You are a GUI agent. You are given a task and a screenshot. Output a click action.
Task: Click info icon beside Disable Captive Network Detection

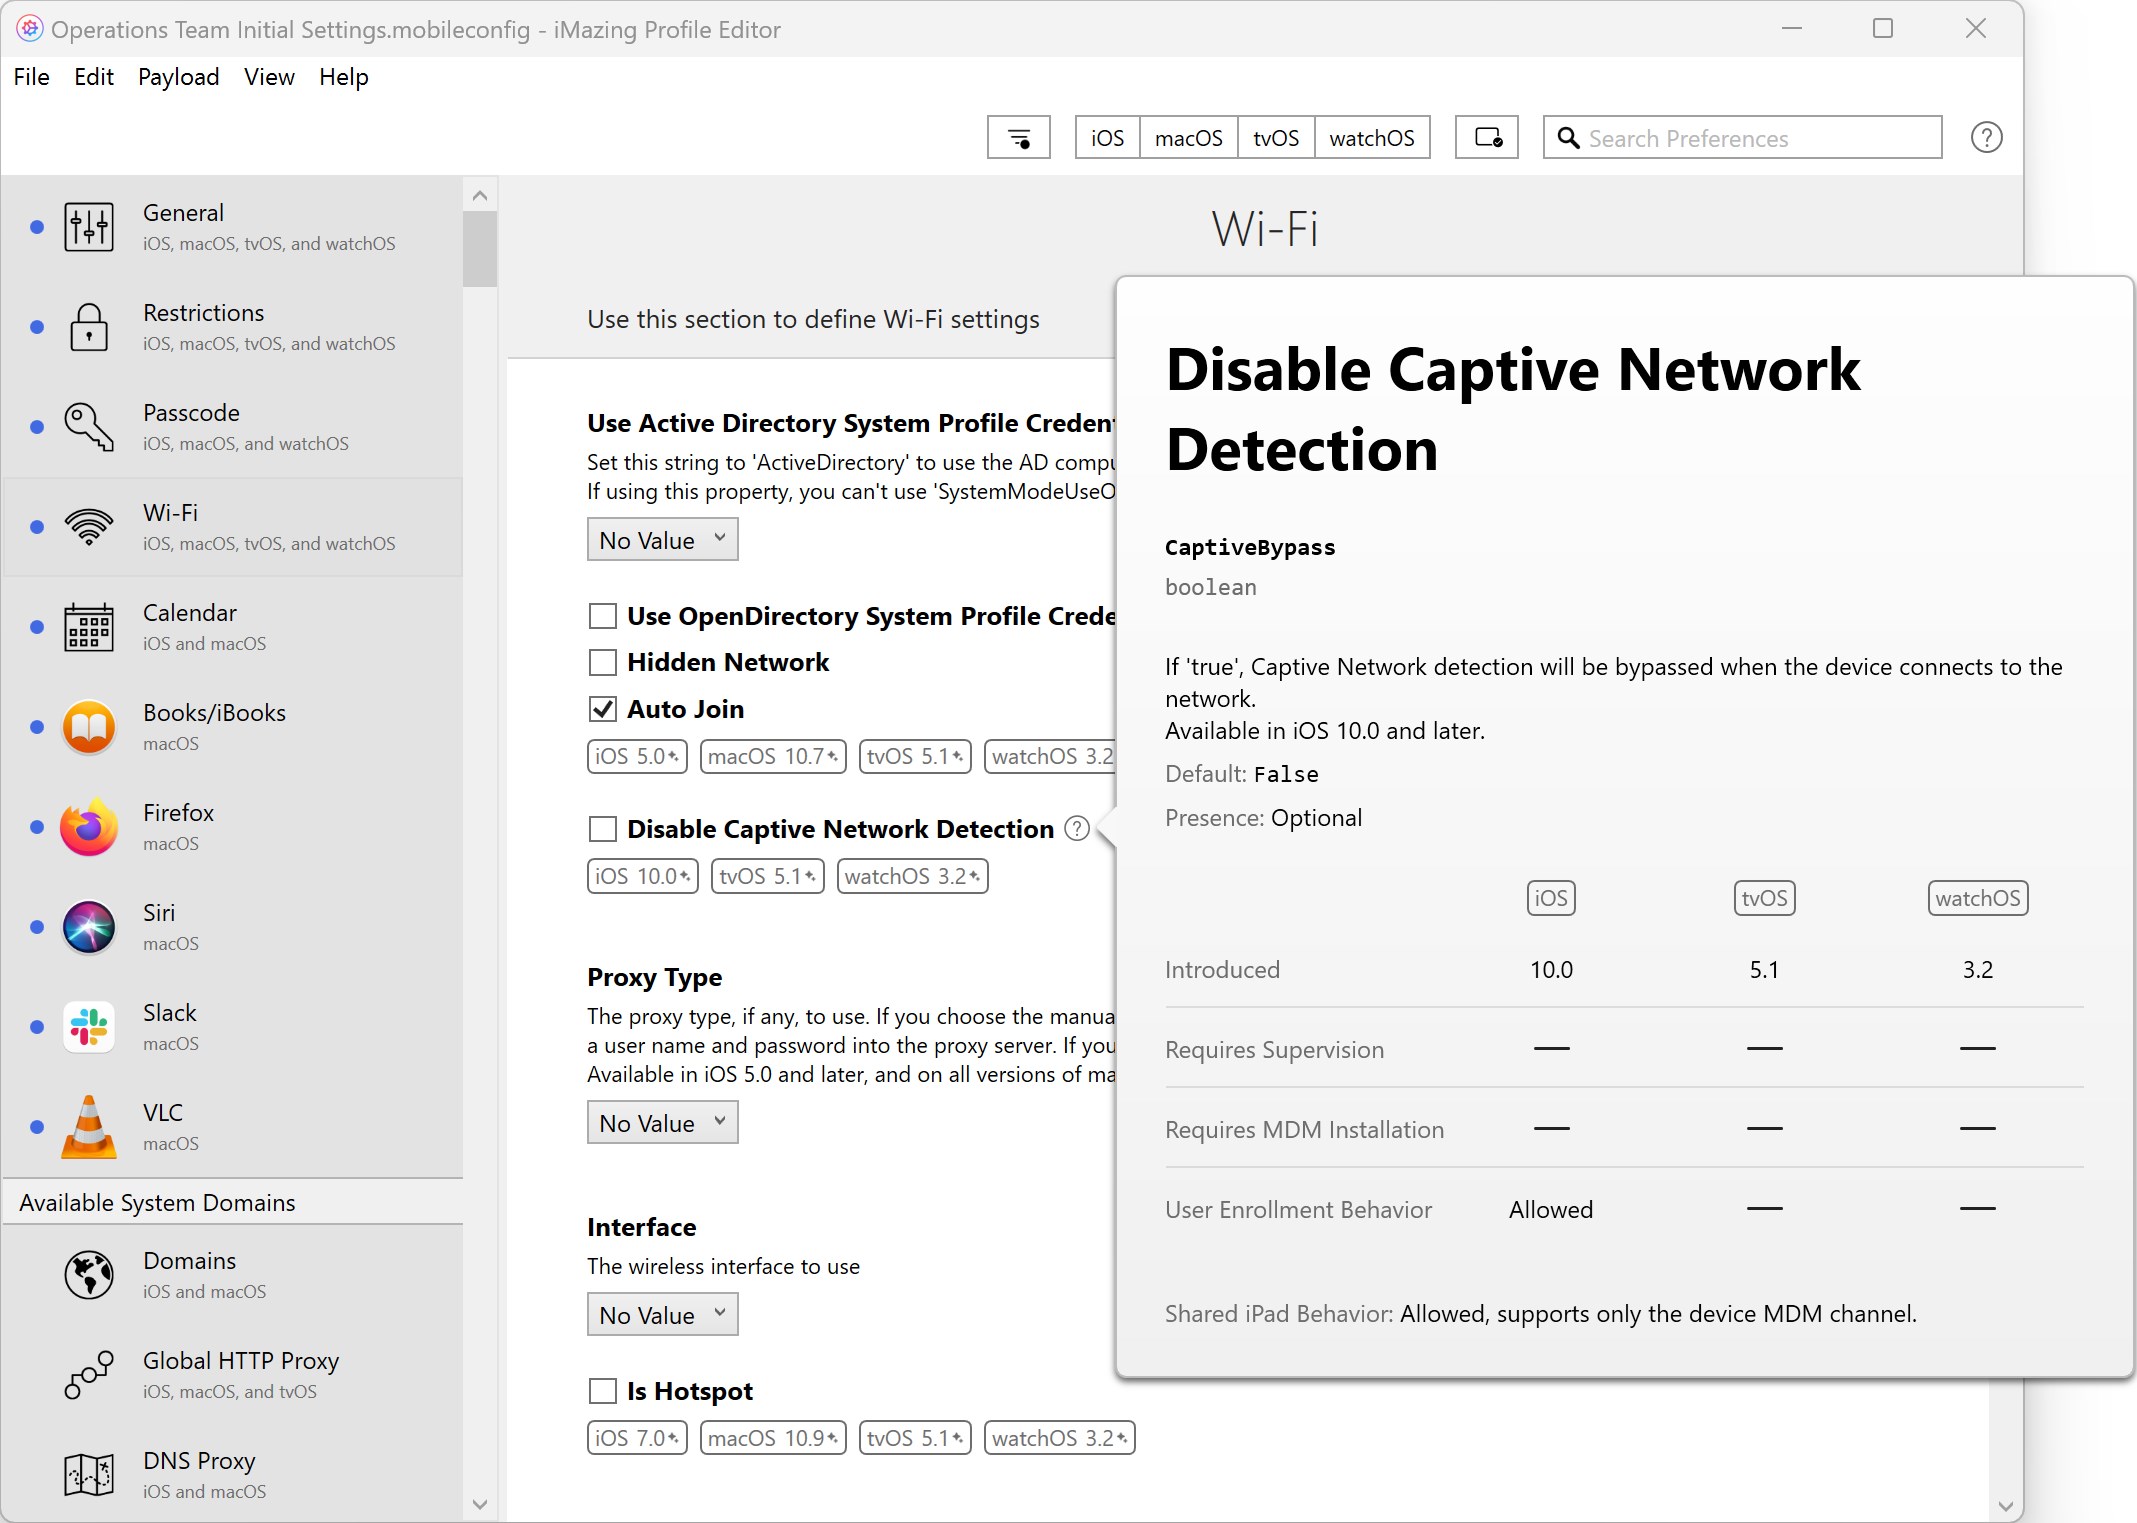(x=1077, y=829)
